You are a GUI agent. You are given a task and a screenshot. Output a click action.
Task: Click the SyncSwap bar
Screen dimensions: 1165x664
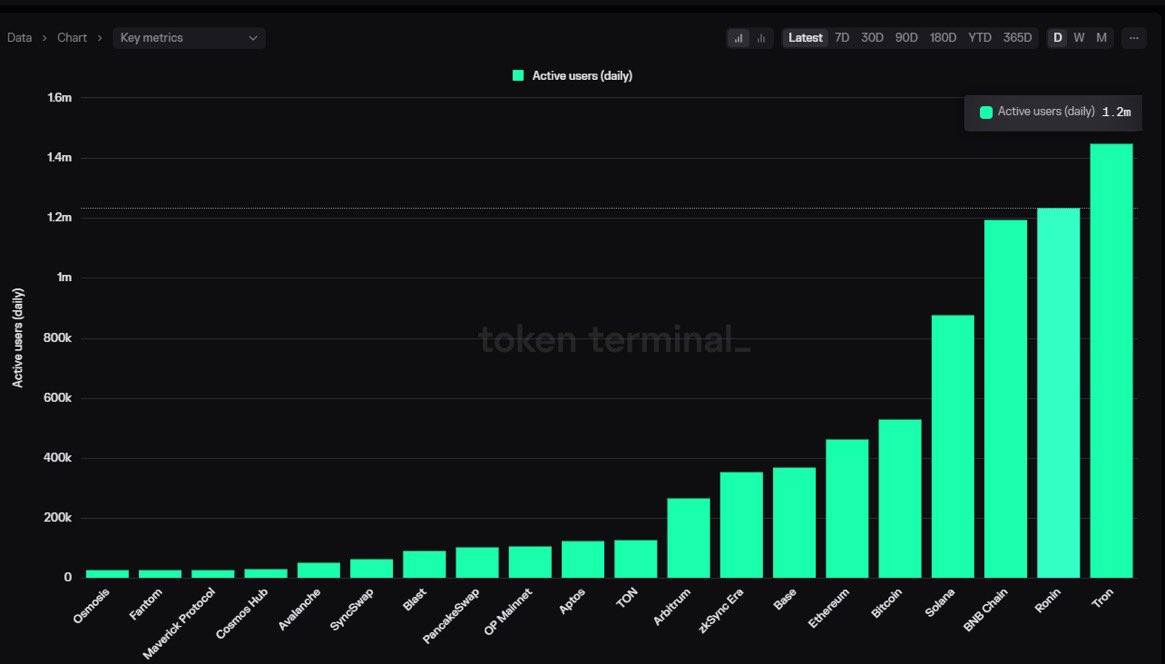[371, 568]
